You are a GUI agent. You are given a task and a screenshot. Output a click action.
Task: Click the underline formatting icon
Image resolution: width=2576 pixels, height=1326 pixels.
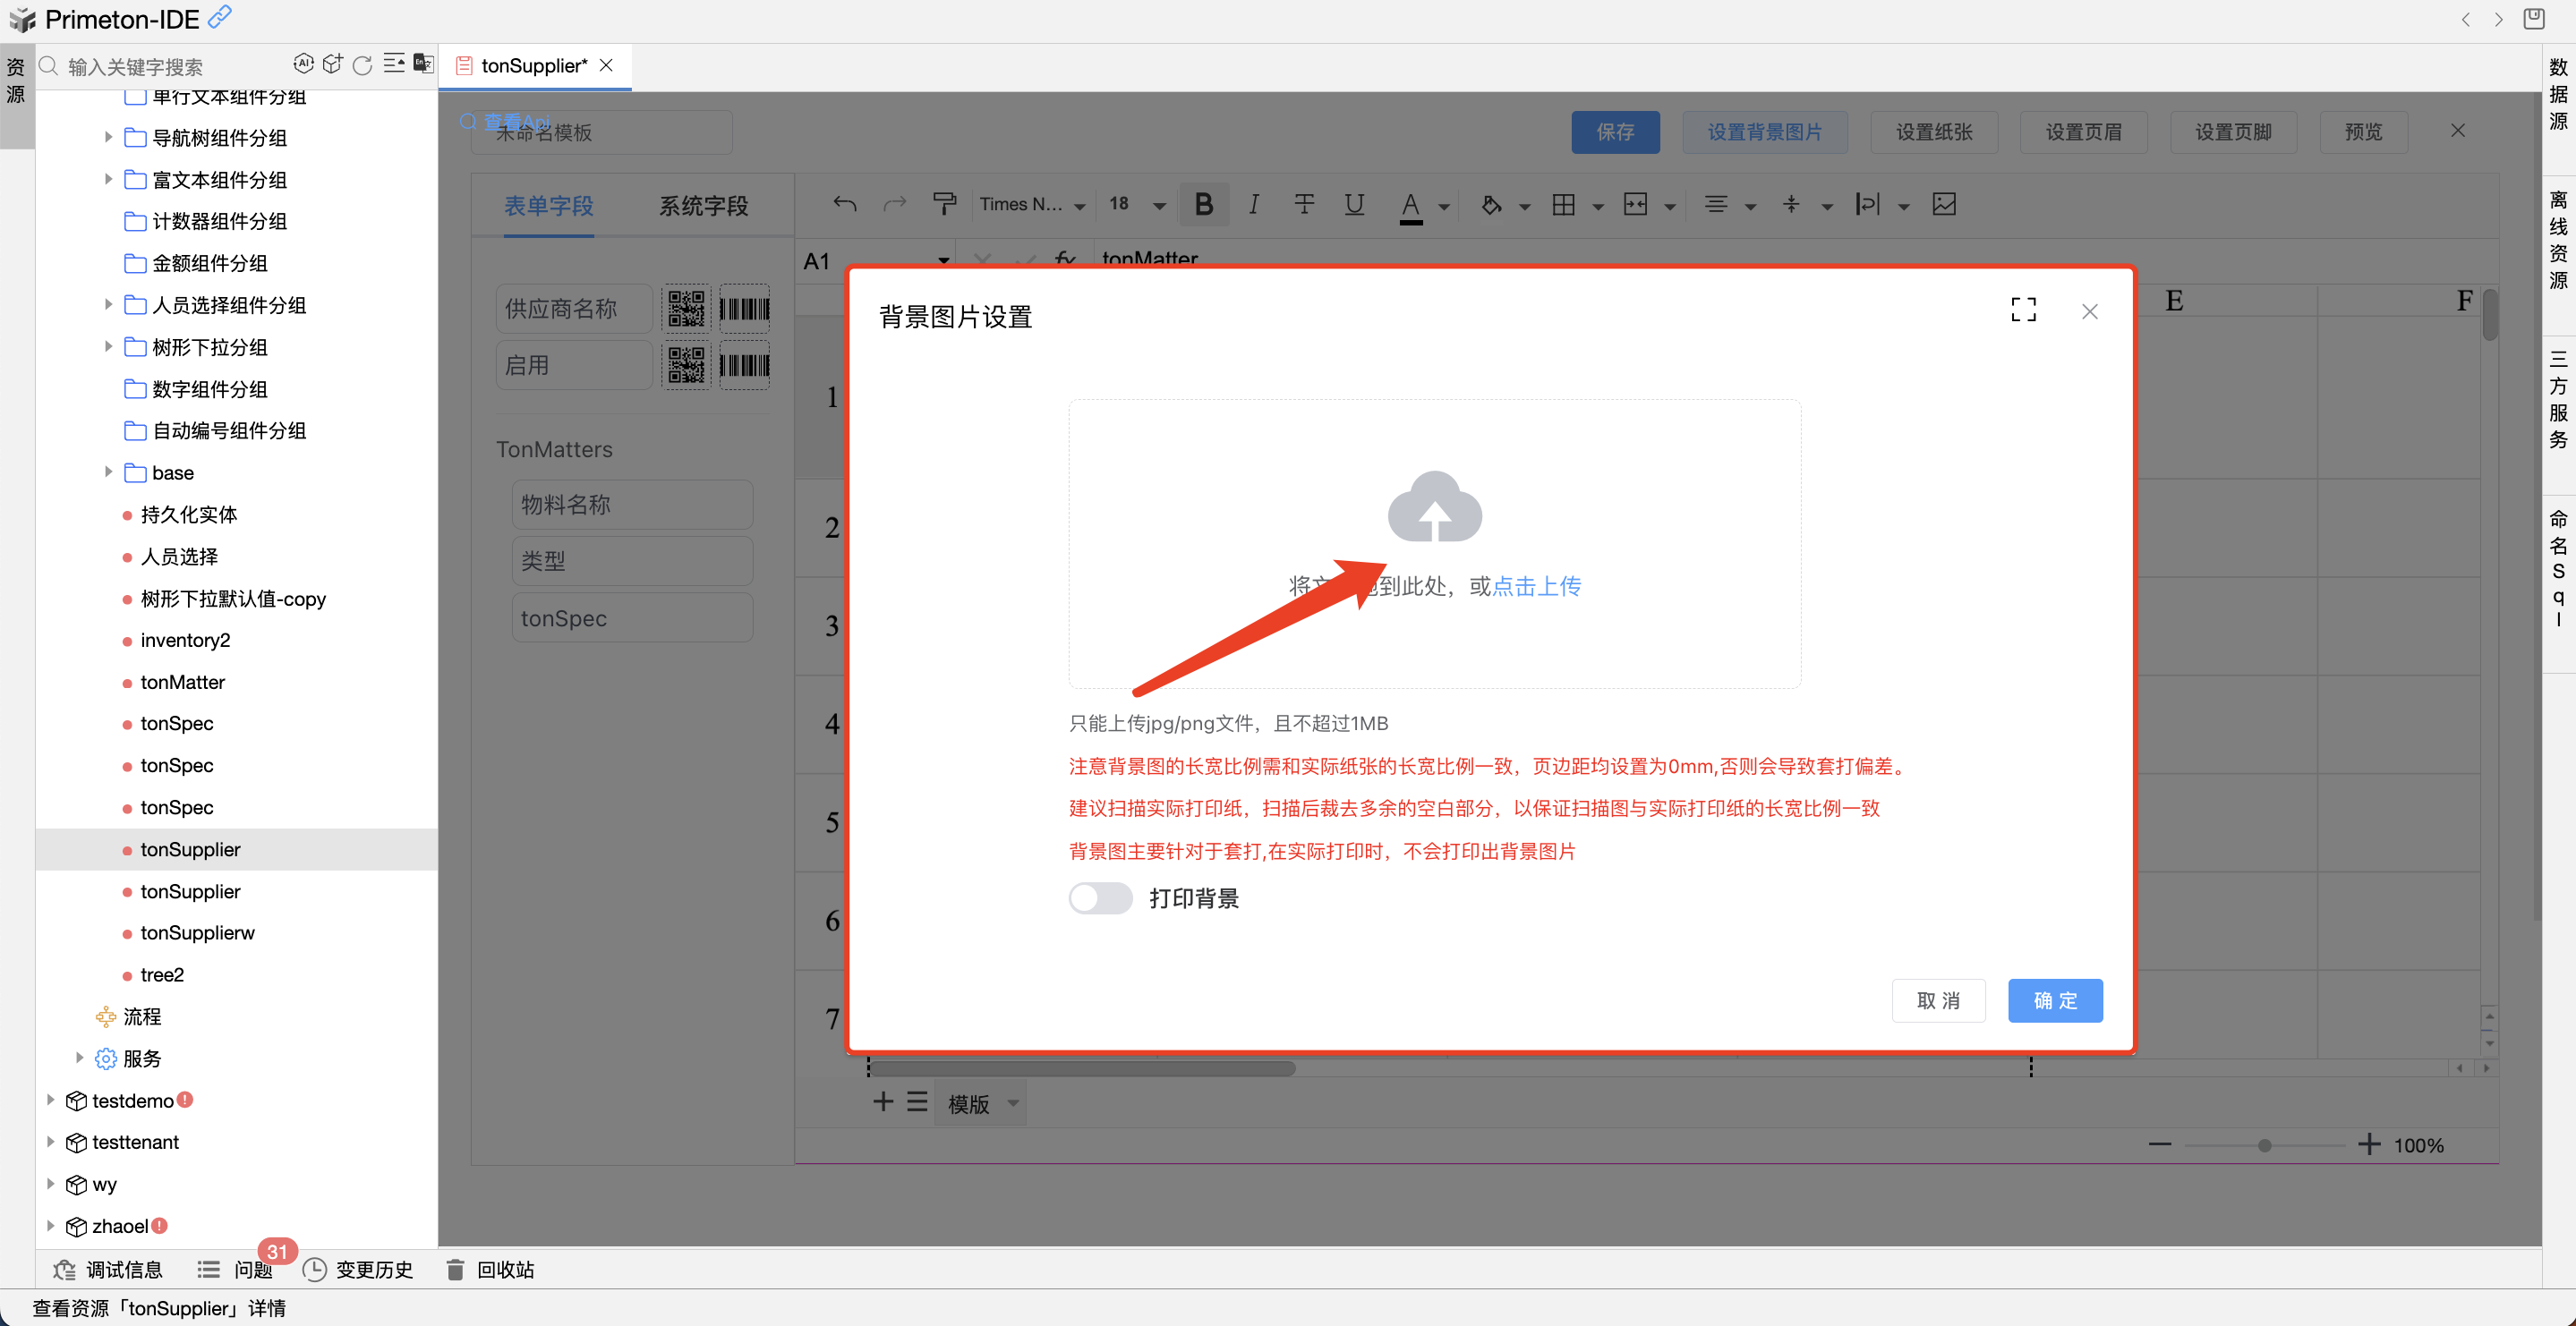[1353, 205]
